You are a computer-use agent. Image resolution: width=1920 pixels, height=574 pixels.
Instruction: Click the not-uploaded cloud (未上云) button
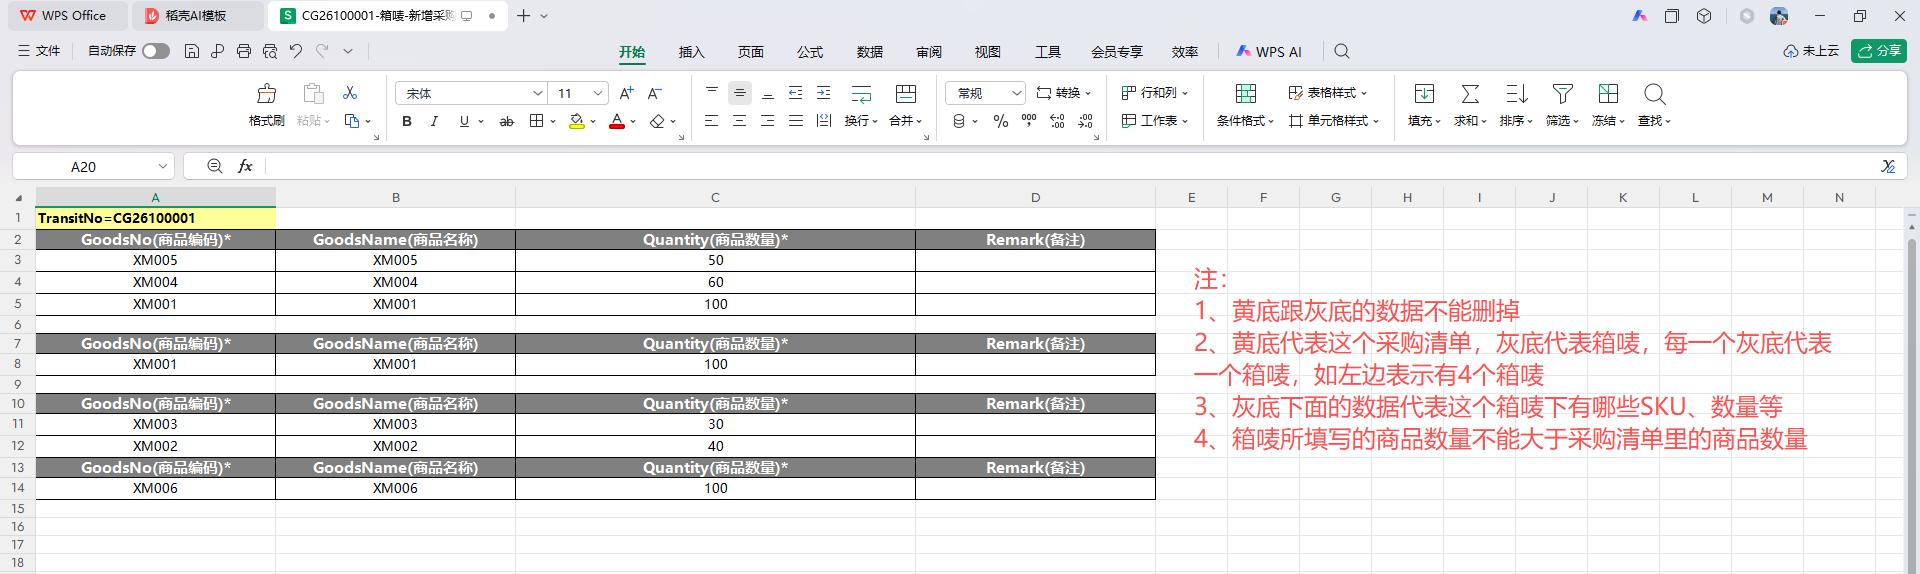coord(1811,51)
